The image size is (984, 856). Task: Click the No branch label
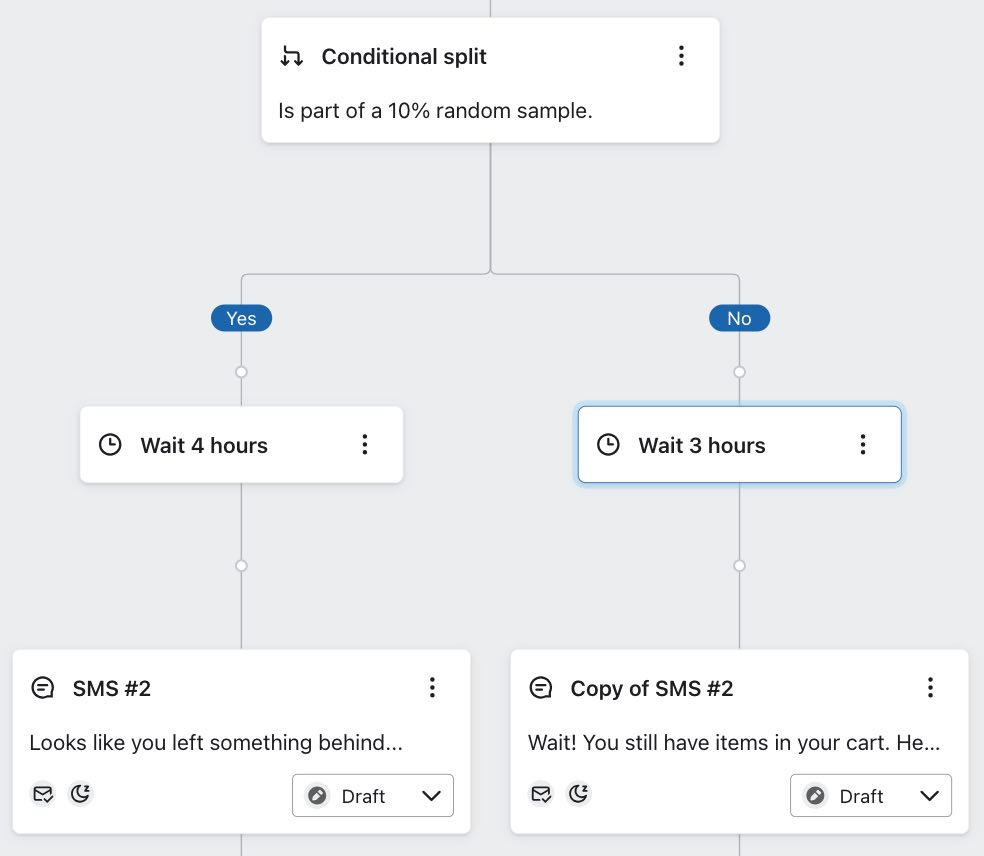[739, 318]
